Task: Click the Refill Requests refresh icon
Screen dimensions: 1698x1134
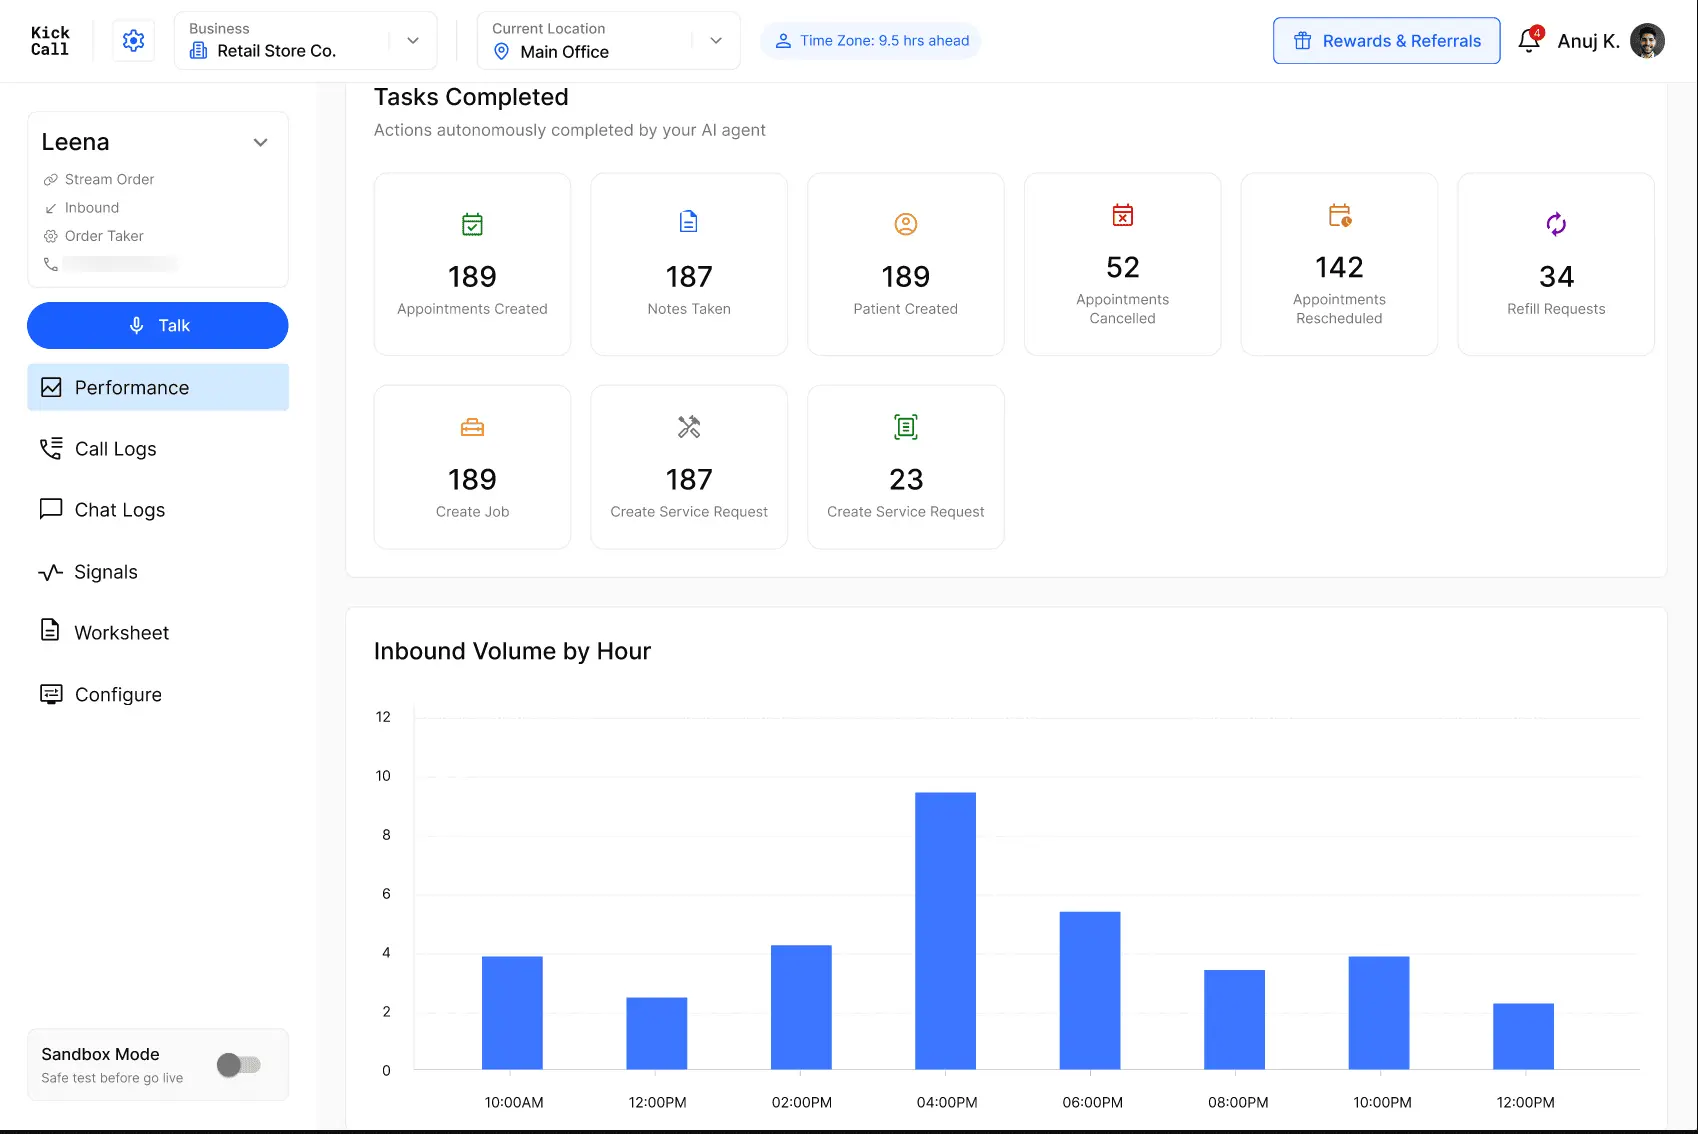Action: point(1556,224)
